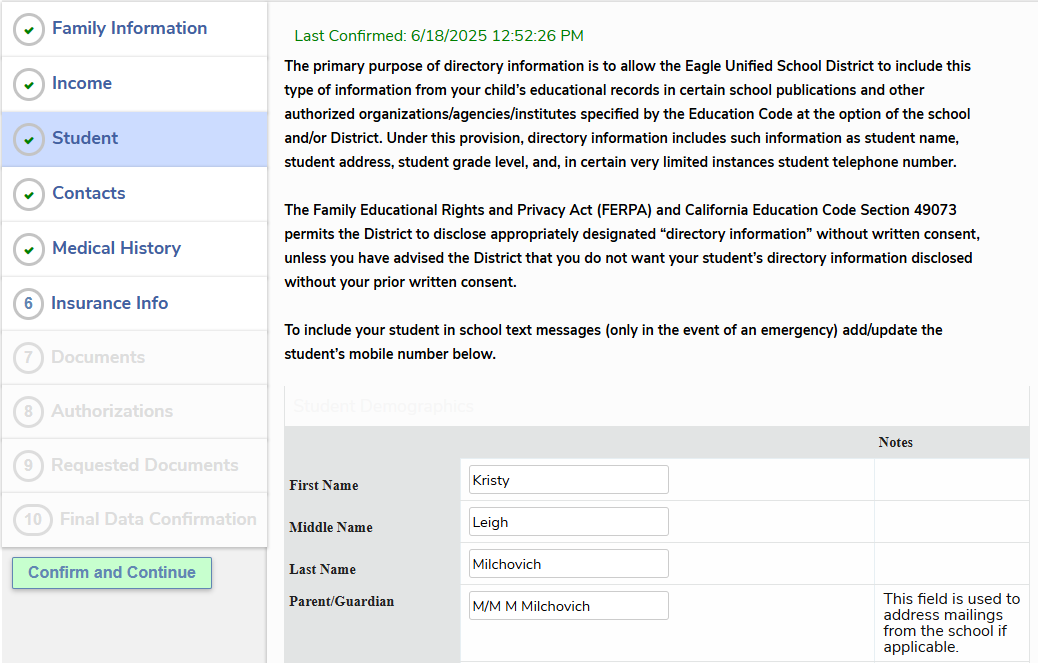Click the Parent/Guardian label
Screen dimensions: 1038x663
click(x=342, y=601)
